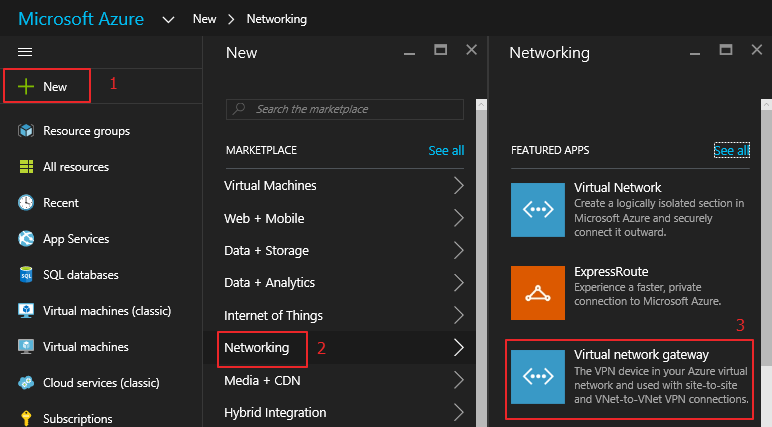Viewport: 772px width, 427px height.
Task: Minimize the Networking blade
Action: (x=695, y=54)
